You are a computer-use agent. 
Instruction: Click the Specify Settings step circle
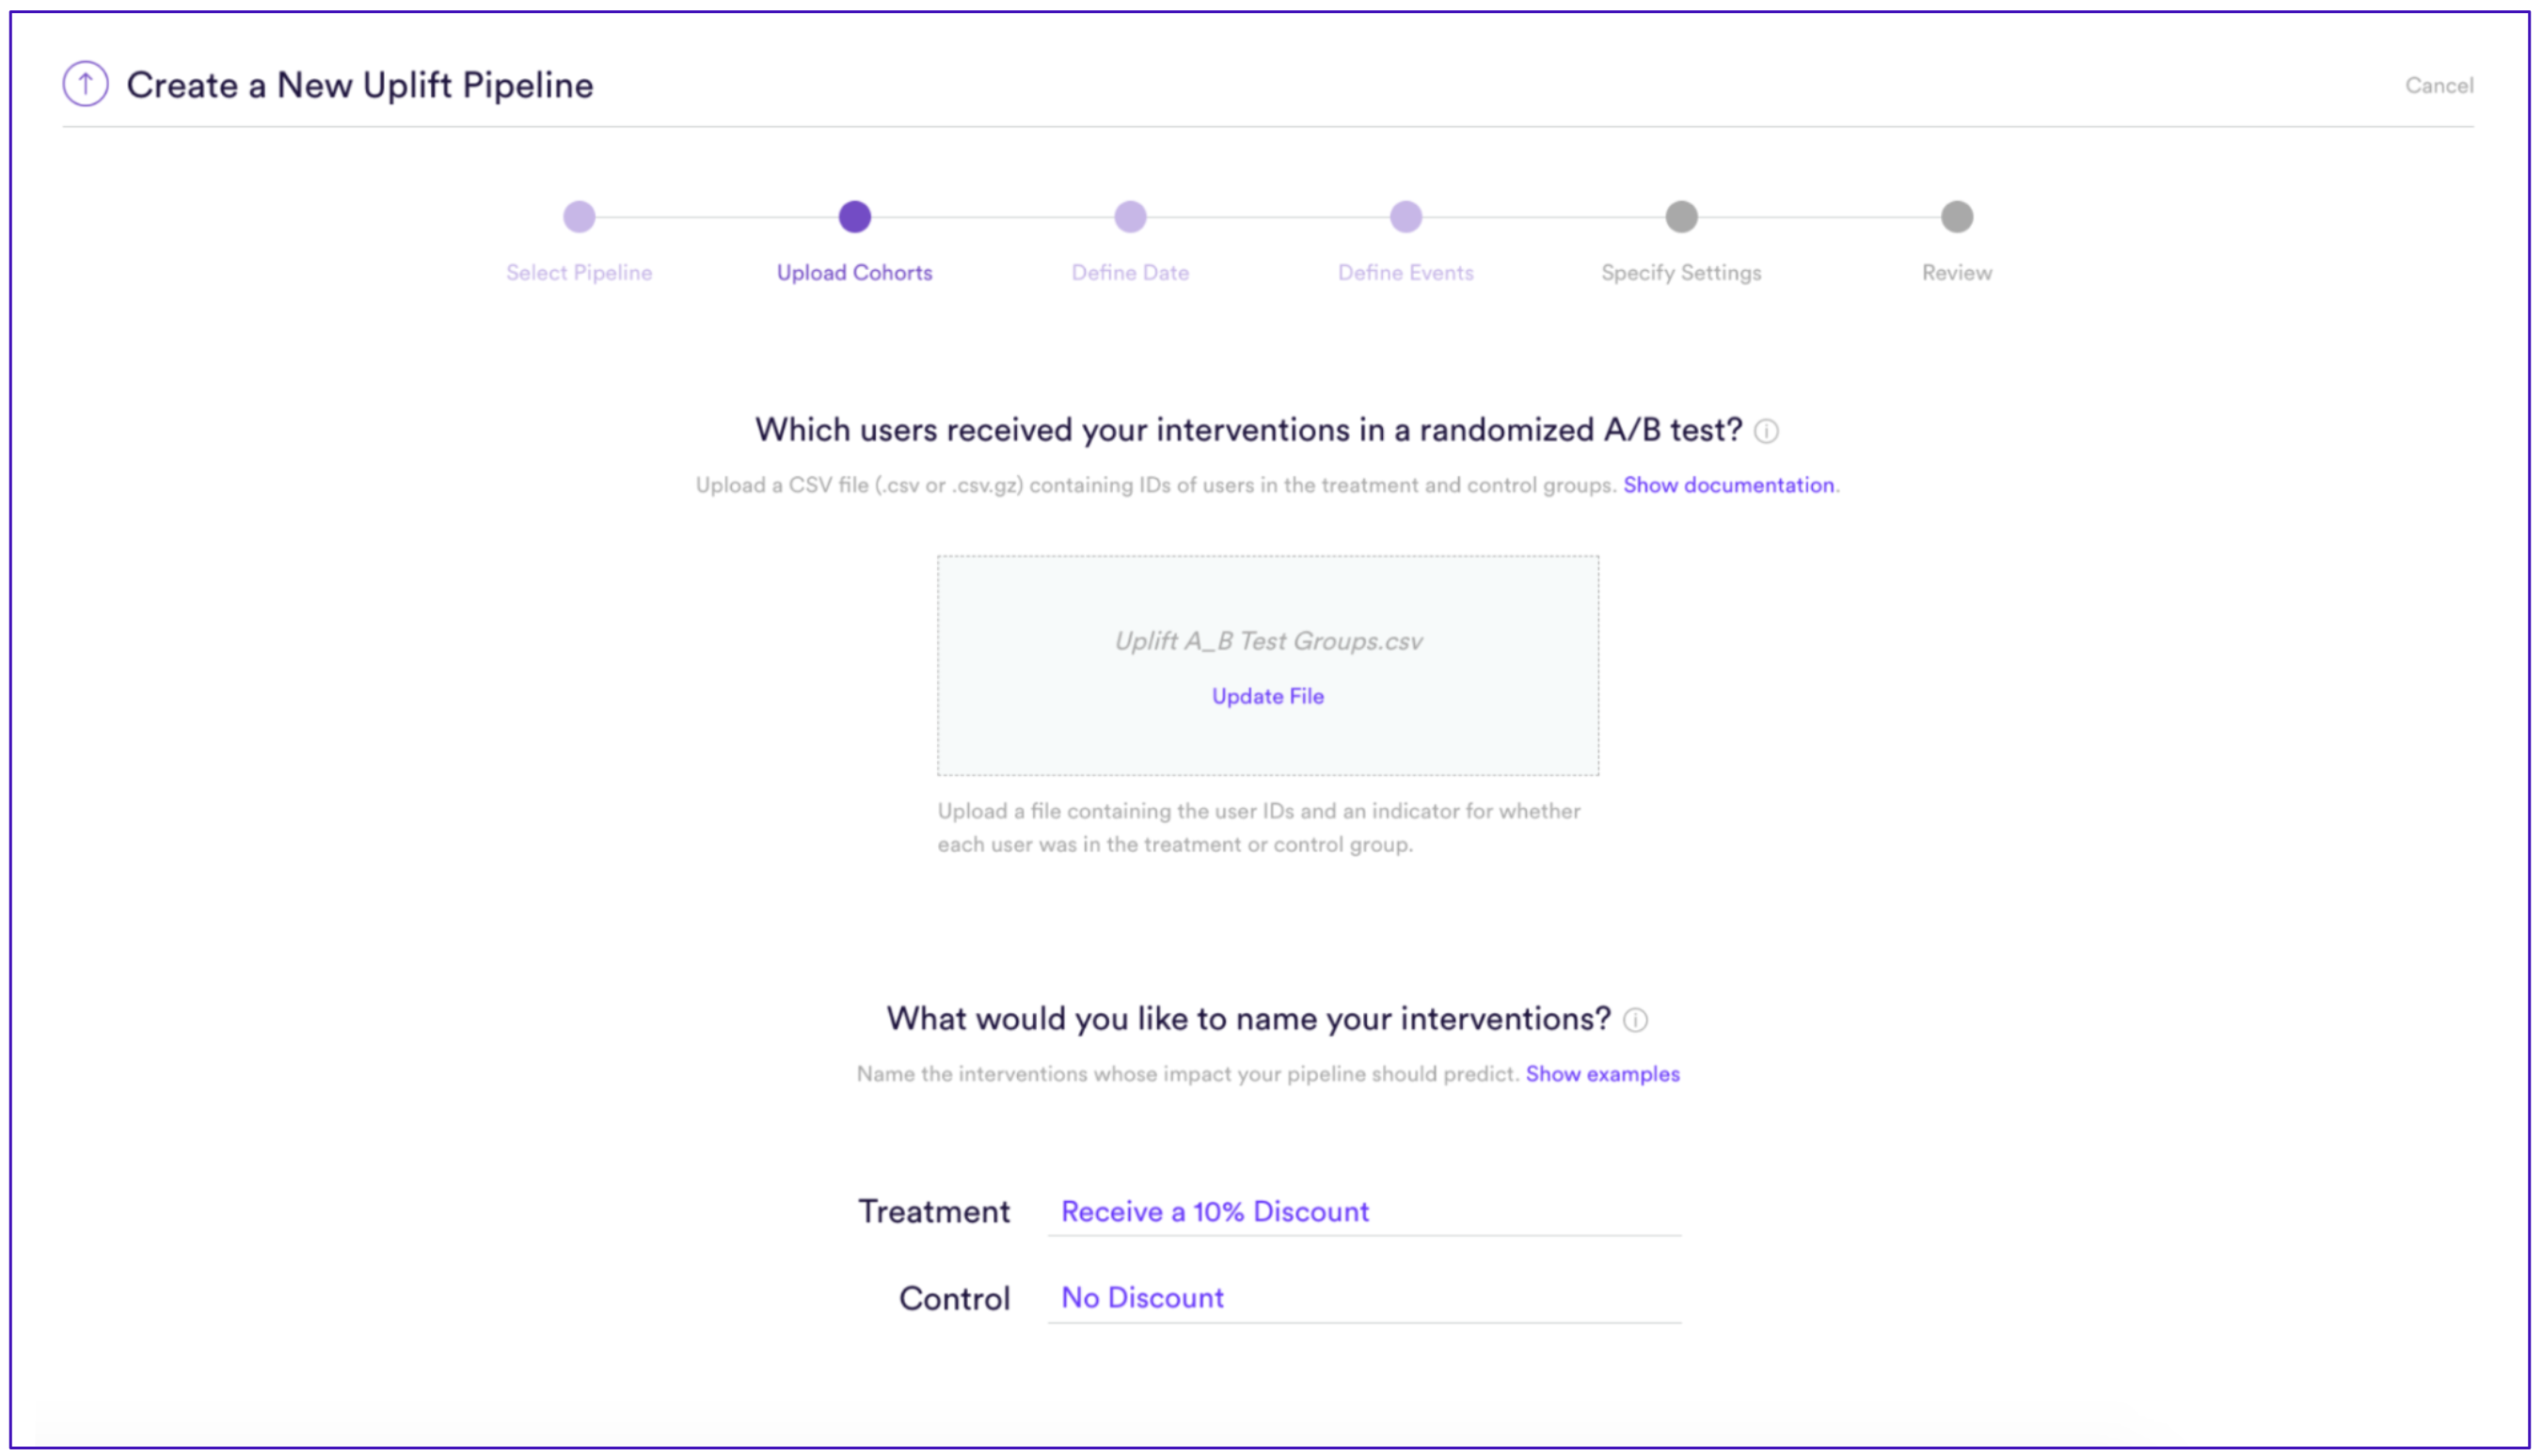pos(1682,217)
